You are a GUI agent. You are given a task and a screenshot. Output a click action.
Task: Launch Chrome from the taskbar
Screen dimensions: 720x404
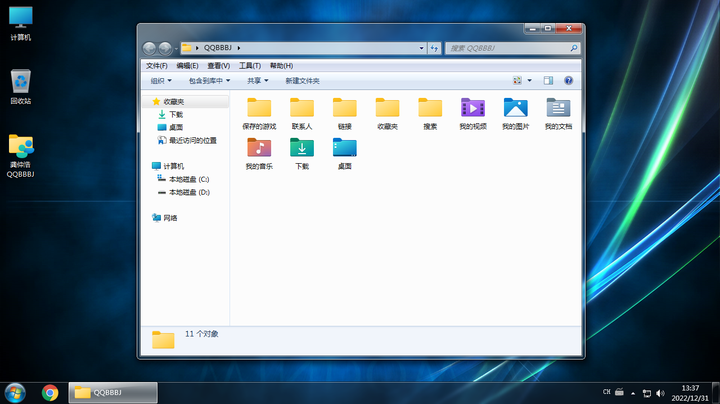point(50,393)
